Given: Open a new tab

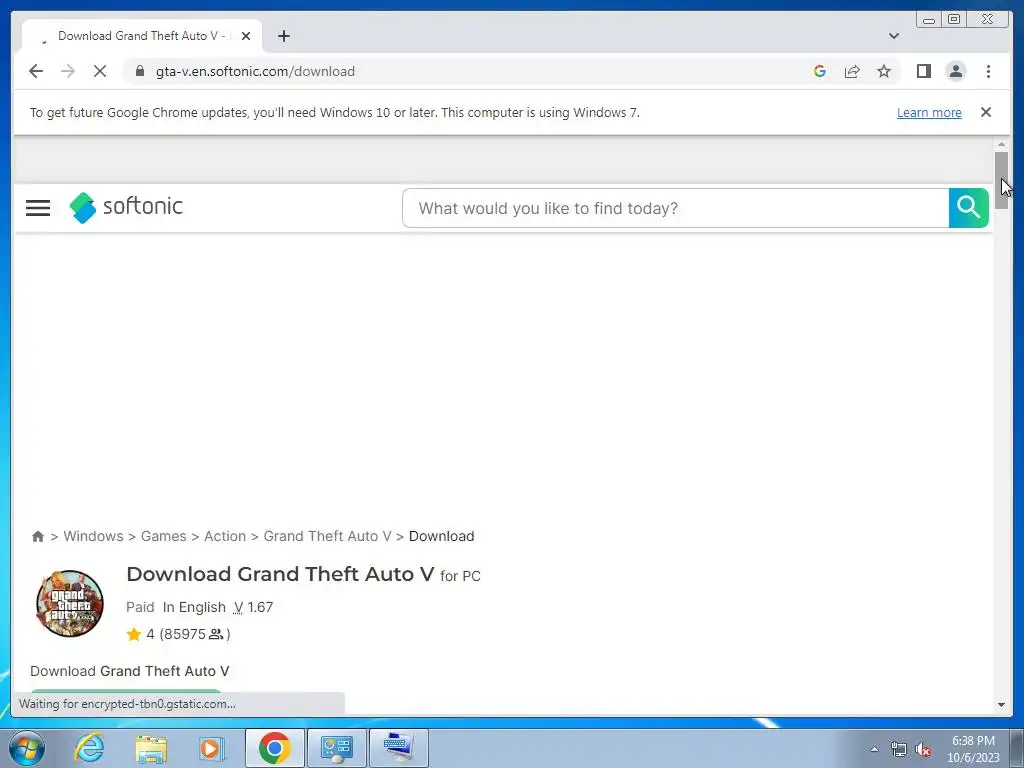Looking at the screenshot, I should 283,36.
